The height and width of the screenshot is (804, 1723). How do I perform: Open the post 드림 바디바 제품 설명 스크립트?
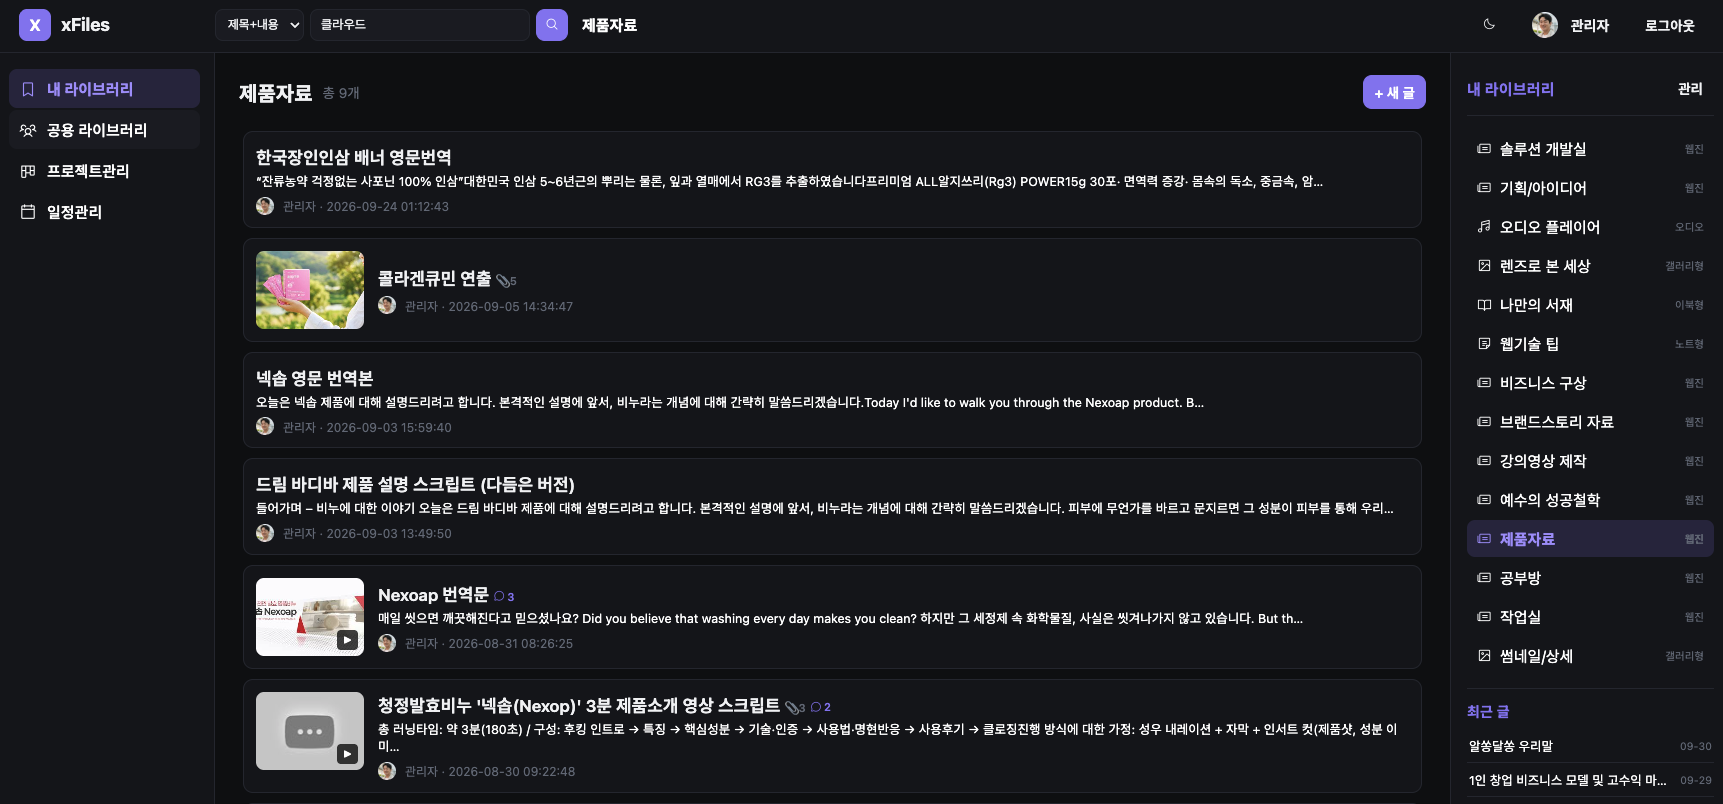pos(832,506)
